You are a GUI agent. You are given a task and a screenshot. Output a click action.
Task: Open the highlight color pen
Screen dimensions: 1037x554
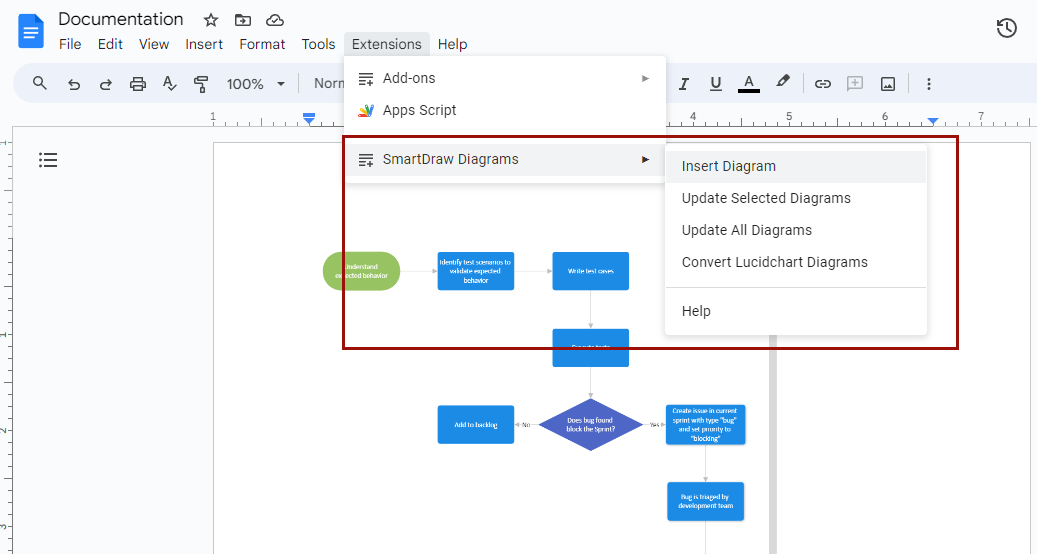point(783,82)
